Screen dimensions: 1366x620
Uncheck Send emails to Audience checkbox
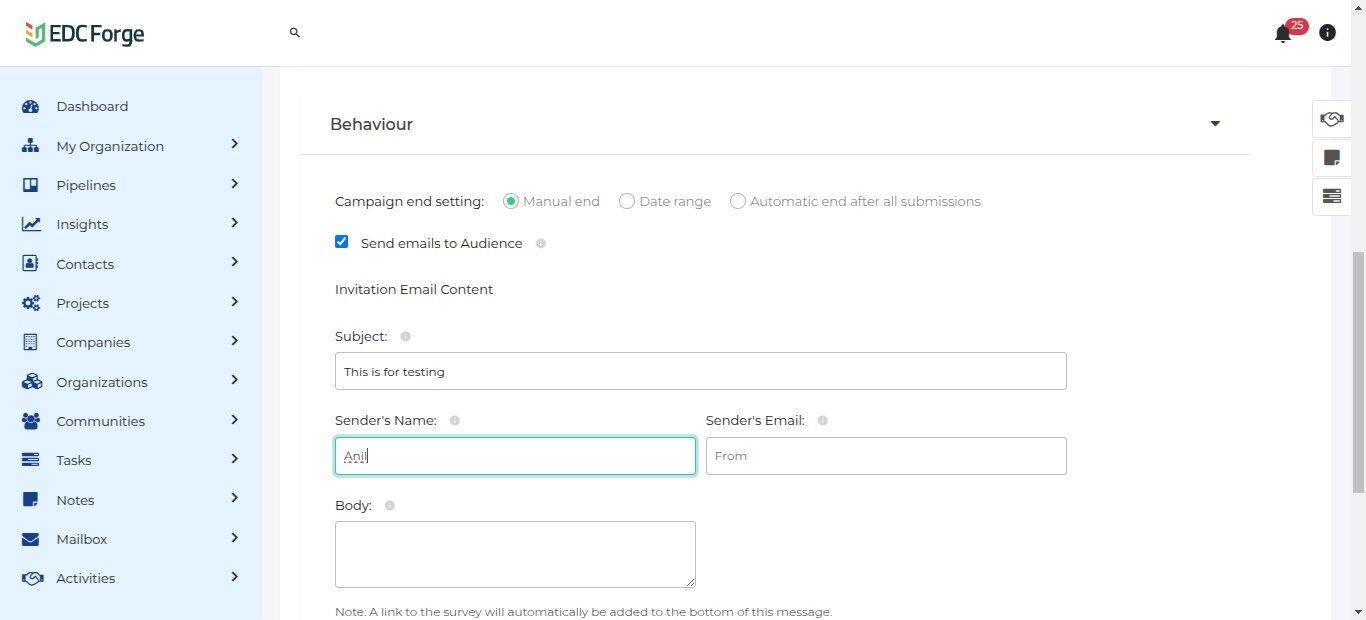[x=342, y=242]
